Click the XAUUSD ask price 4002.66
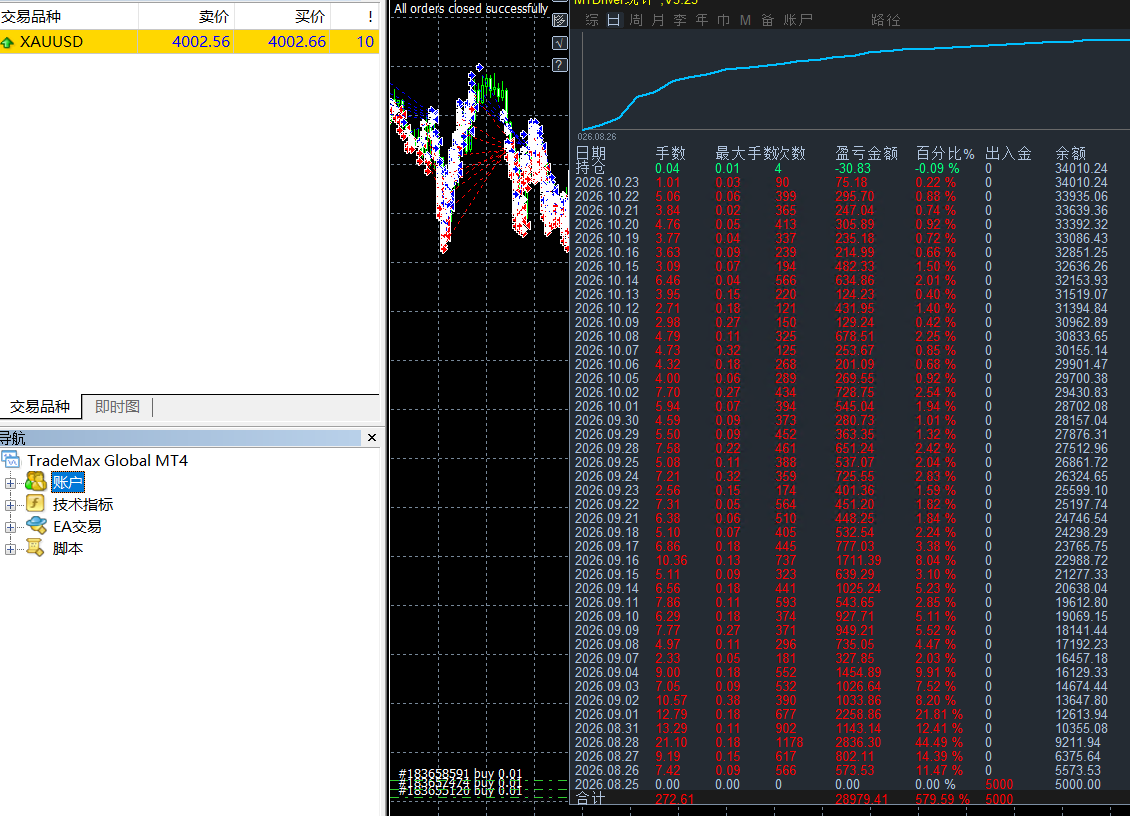Viewport: 1130px width, 816px height. 297,42
